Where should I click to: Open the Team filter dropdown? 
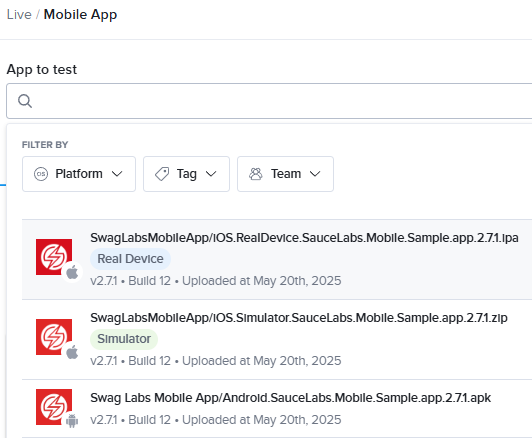[x=285, y=174]
